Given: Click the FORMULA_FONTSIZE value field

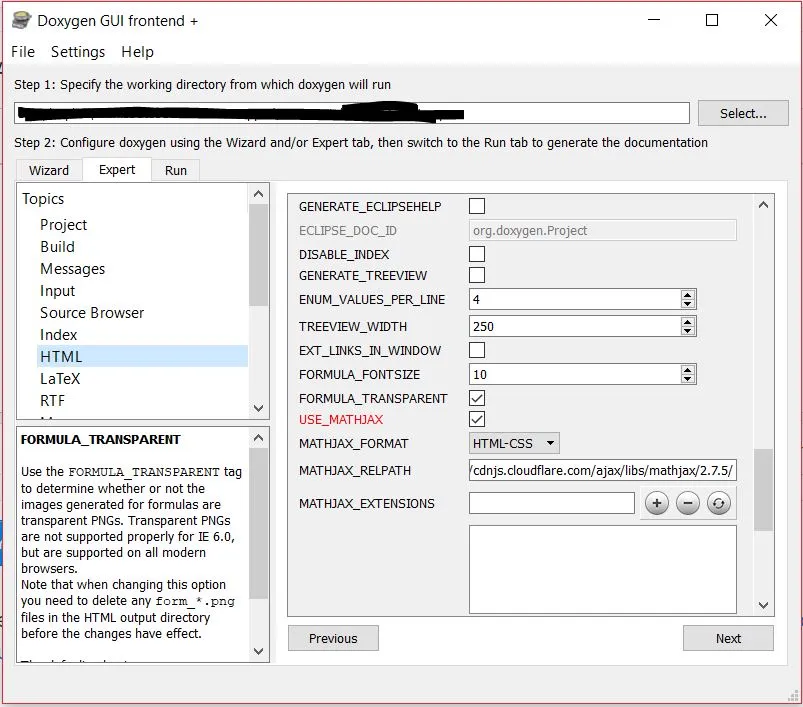Looking at the screenshot, I should (575, 374).
